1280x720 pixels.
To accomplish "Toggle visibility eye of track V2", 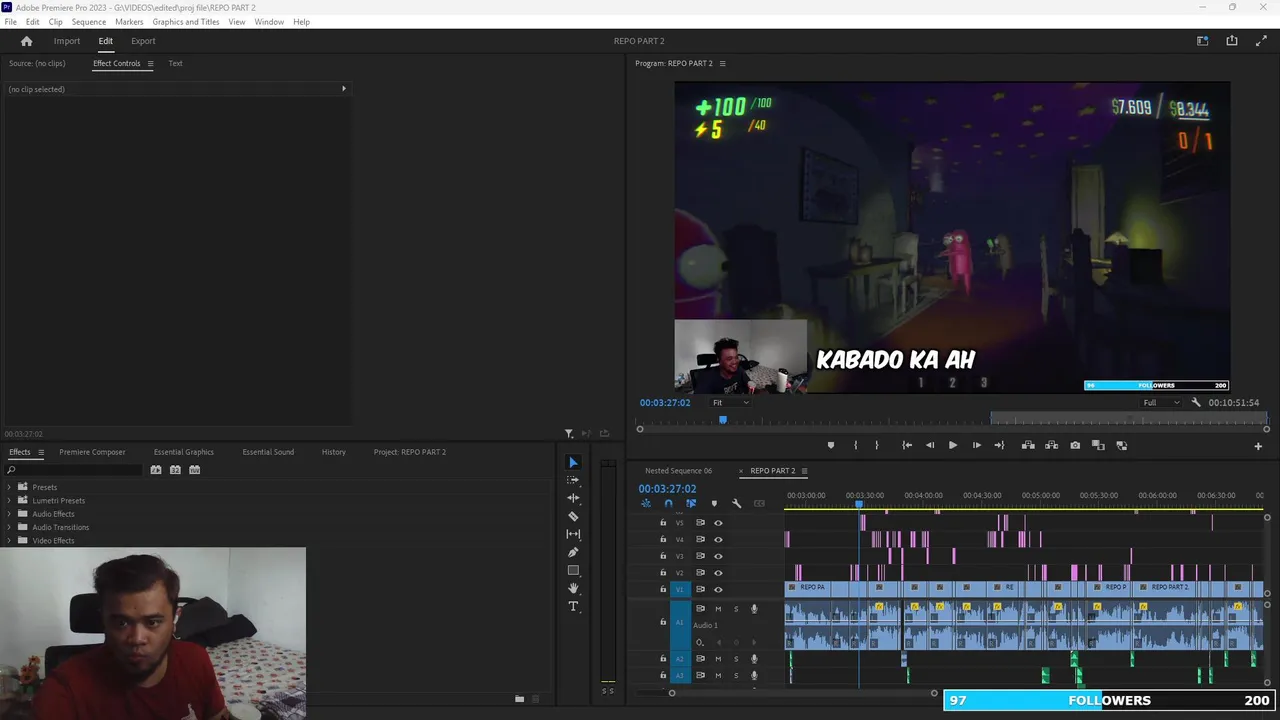I will (718, 573).
